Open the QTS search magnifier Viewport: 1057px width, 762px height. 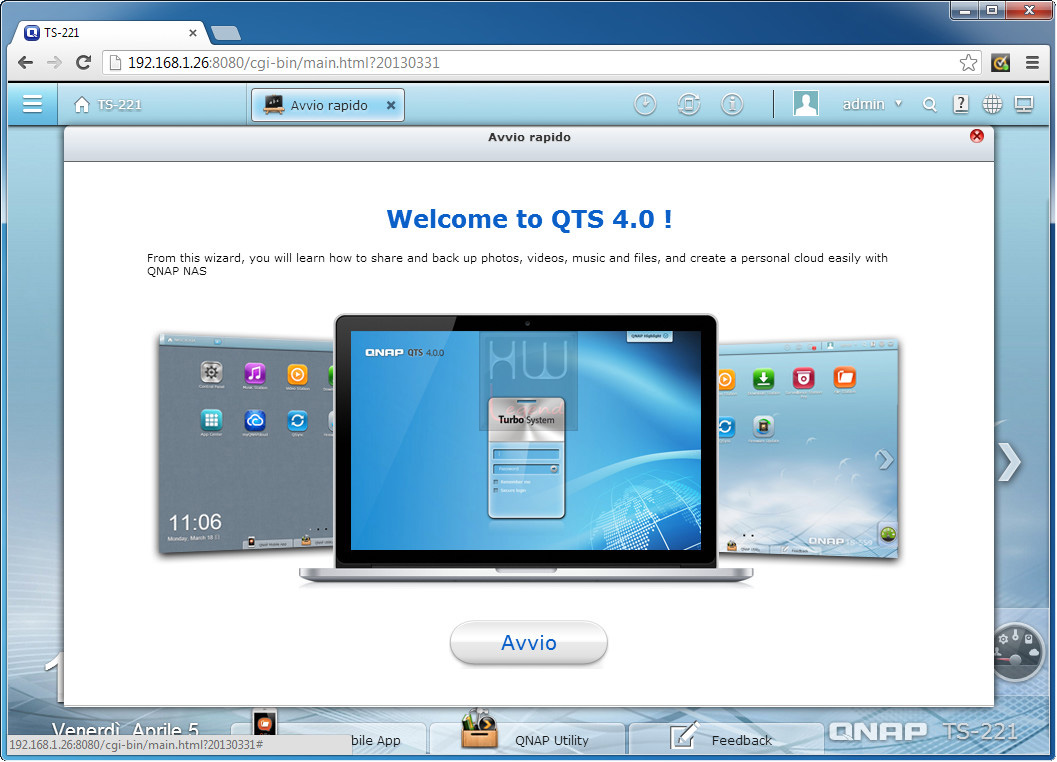(930, 105)
